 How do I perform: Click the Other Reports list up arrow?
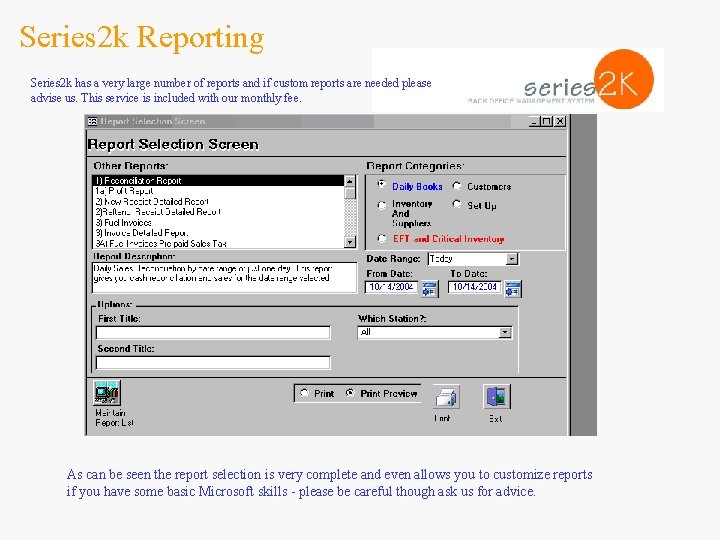click(350, 181)
